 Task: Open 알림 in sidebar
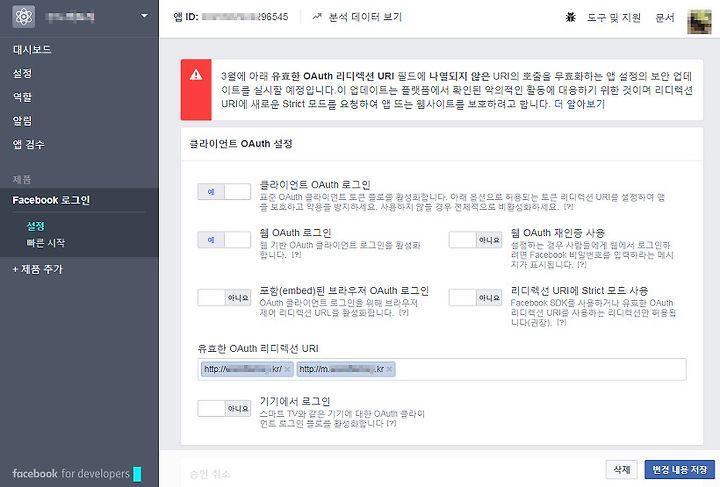point(22,121)
